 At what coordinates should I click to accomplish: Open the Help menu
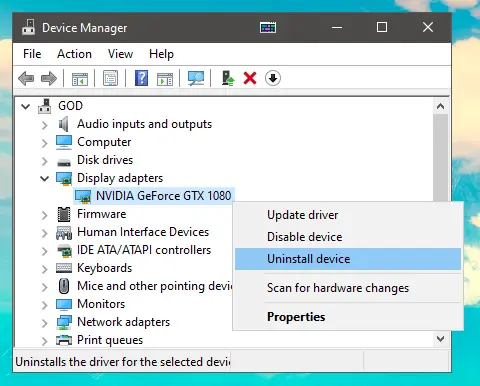tap(161, 54)
